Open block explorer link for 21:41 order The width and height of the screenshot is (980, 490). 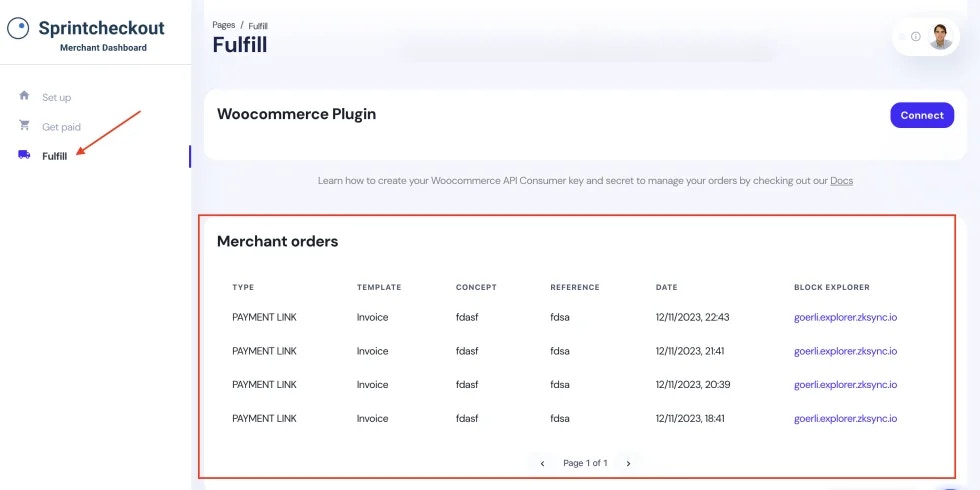846,351
